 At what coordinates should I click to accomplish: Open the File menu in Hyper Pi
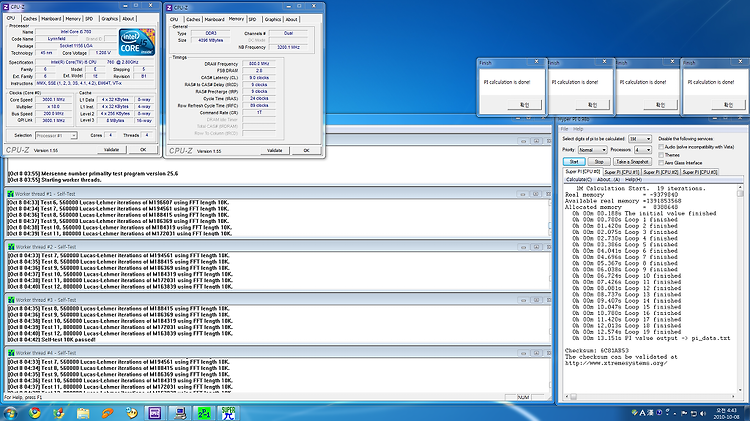coord(564,129)
